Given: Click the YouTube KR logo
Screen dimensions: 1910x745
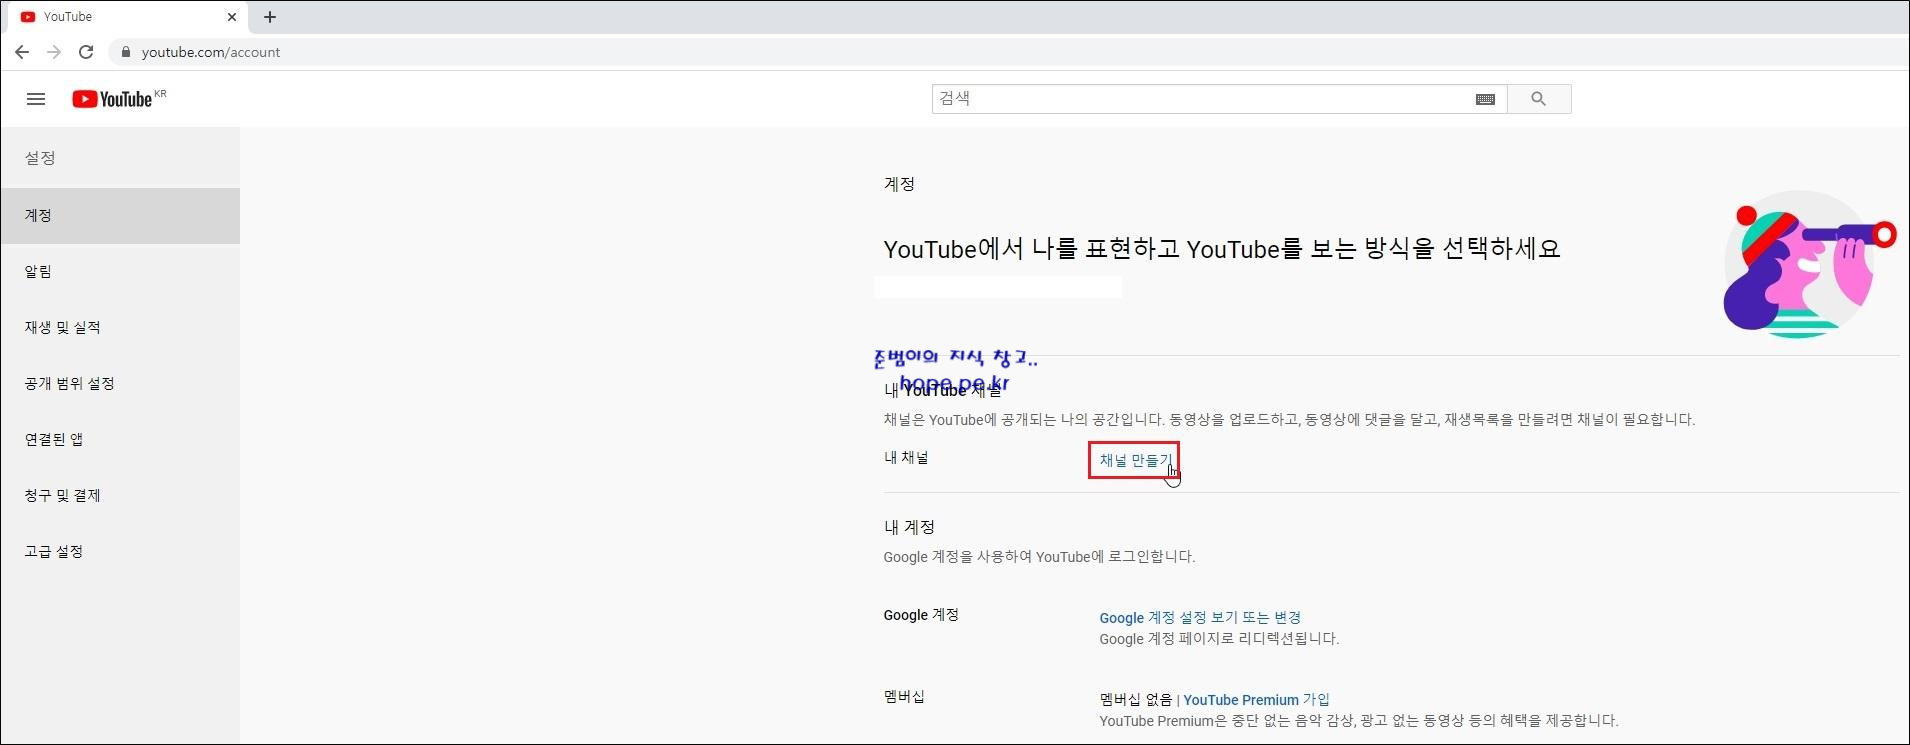Looking at the screenshot, I should click(x=119, y=99).
